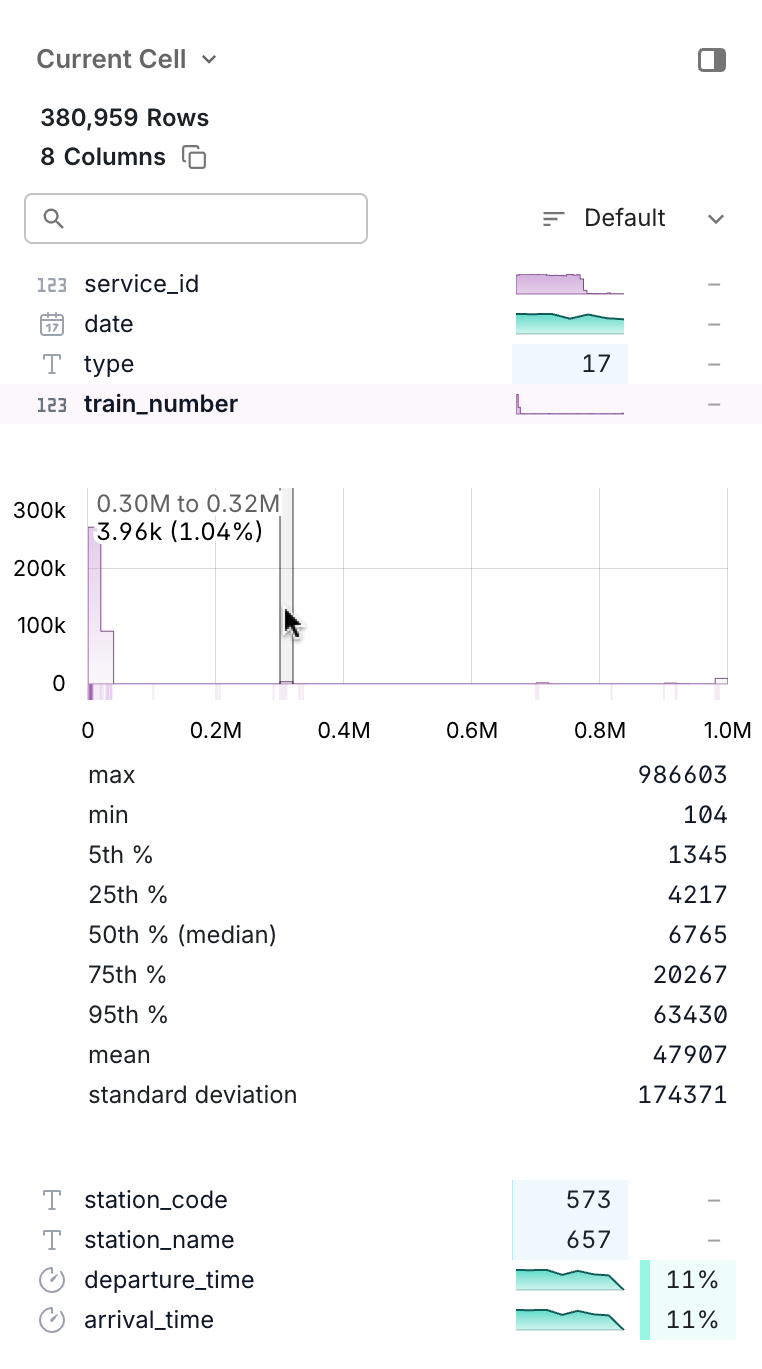
Task: Click the clock icon beside departure_time
Action: (51, 1279)
